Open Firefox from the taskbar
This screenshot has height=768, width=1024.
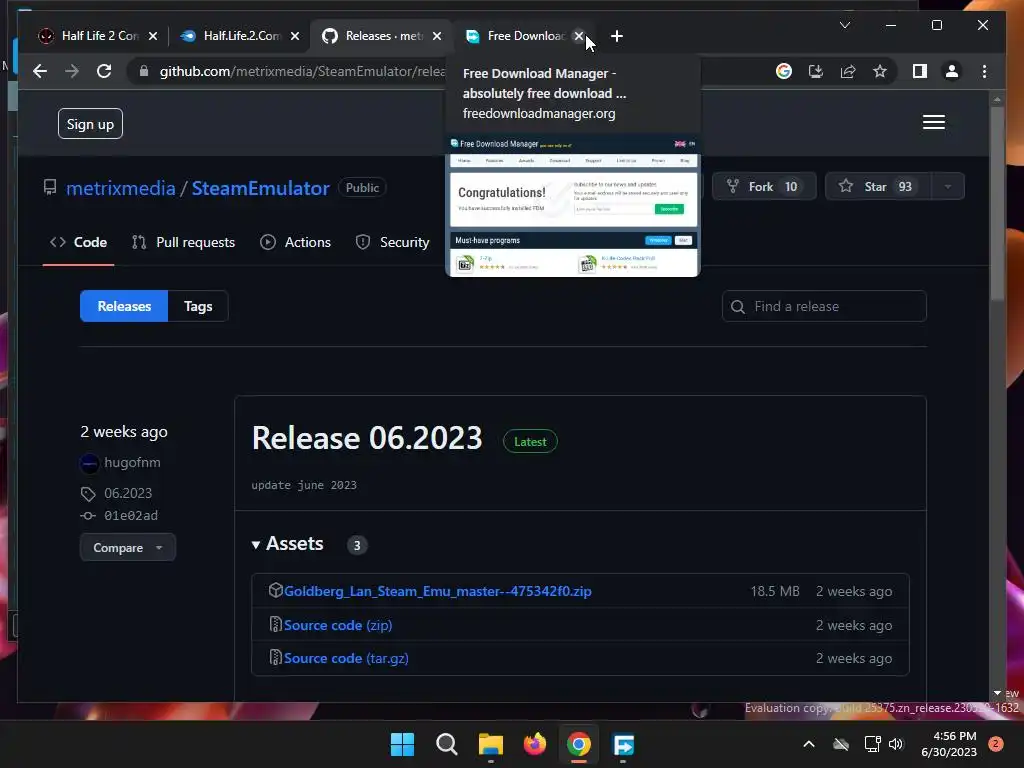tap(535, 744)
